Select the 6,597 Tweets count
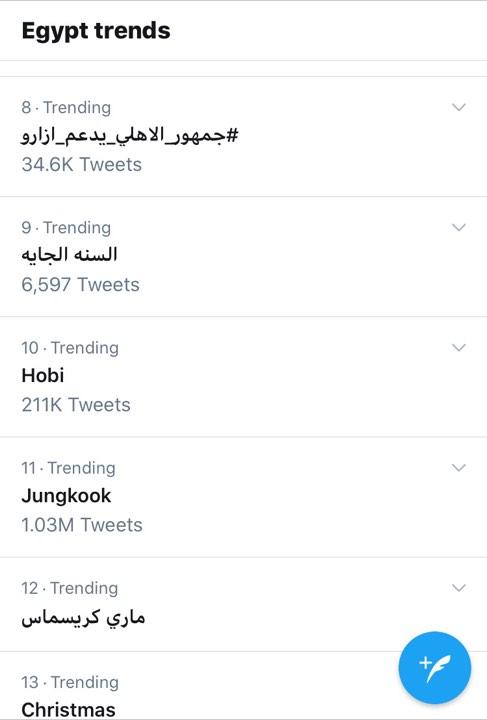 80,285
